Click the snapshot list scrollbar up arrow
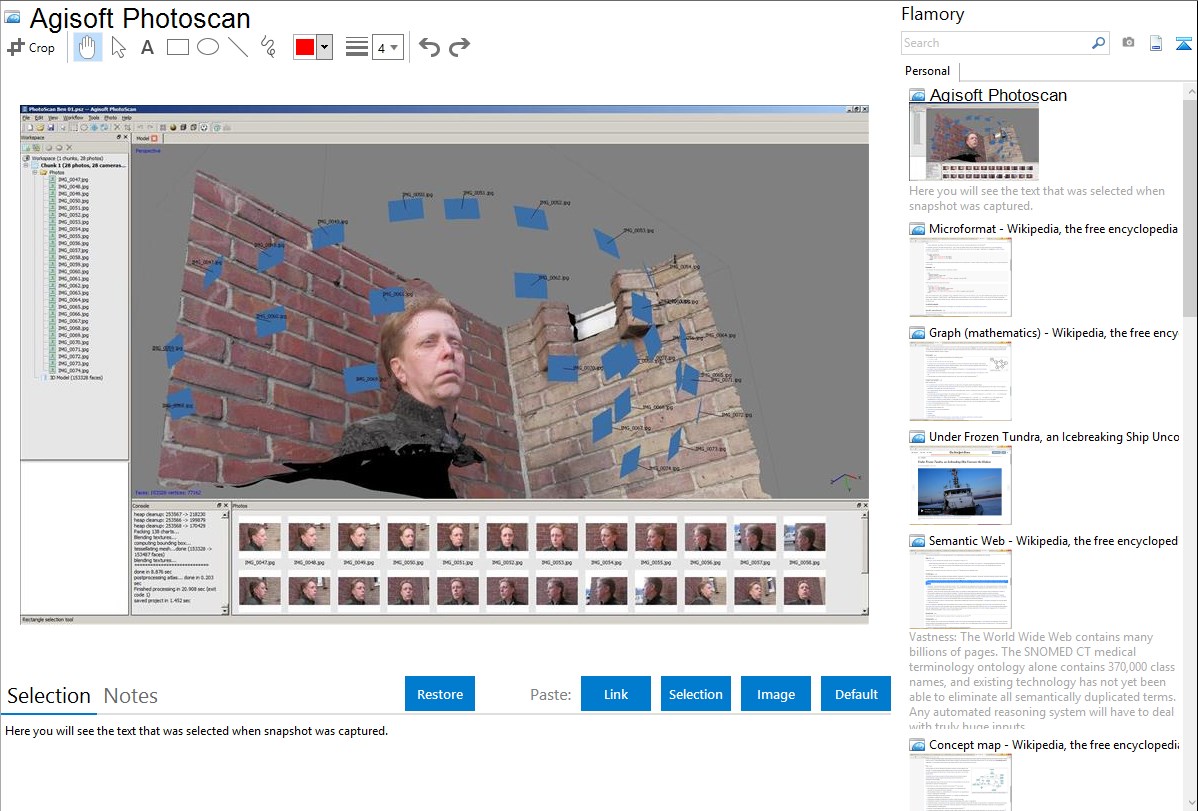The height and width of the screenshot is (811, 1198). pos(1190,91)
